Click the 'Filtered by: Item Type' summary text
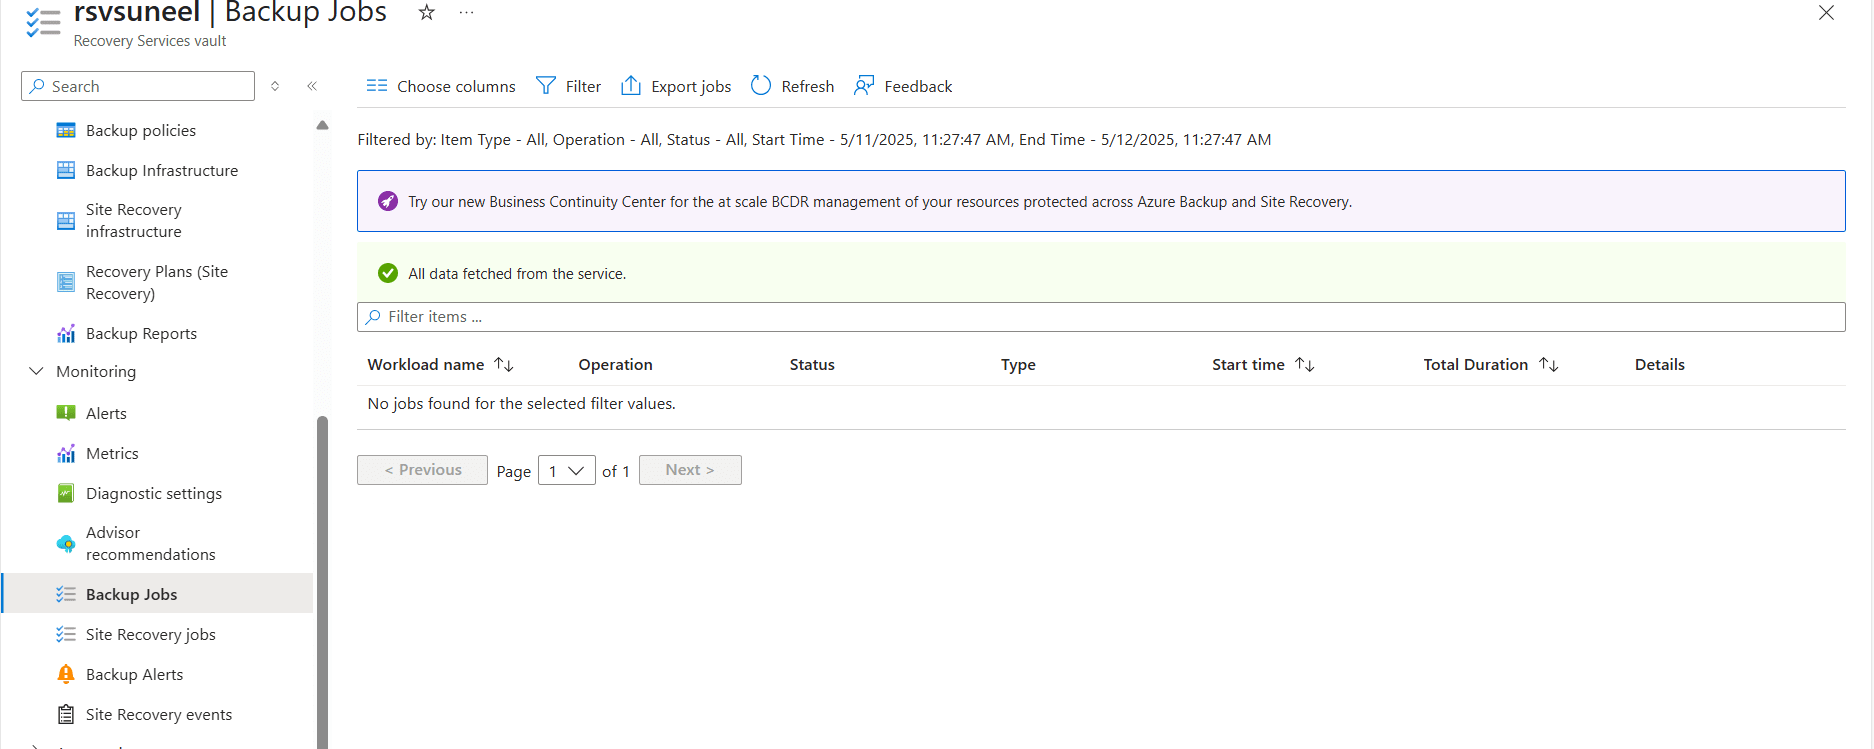 click(814, 140)
